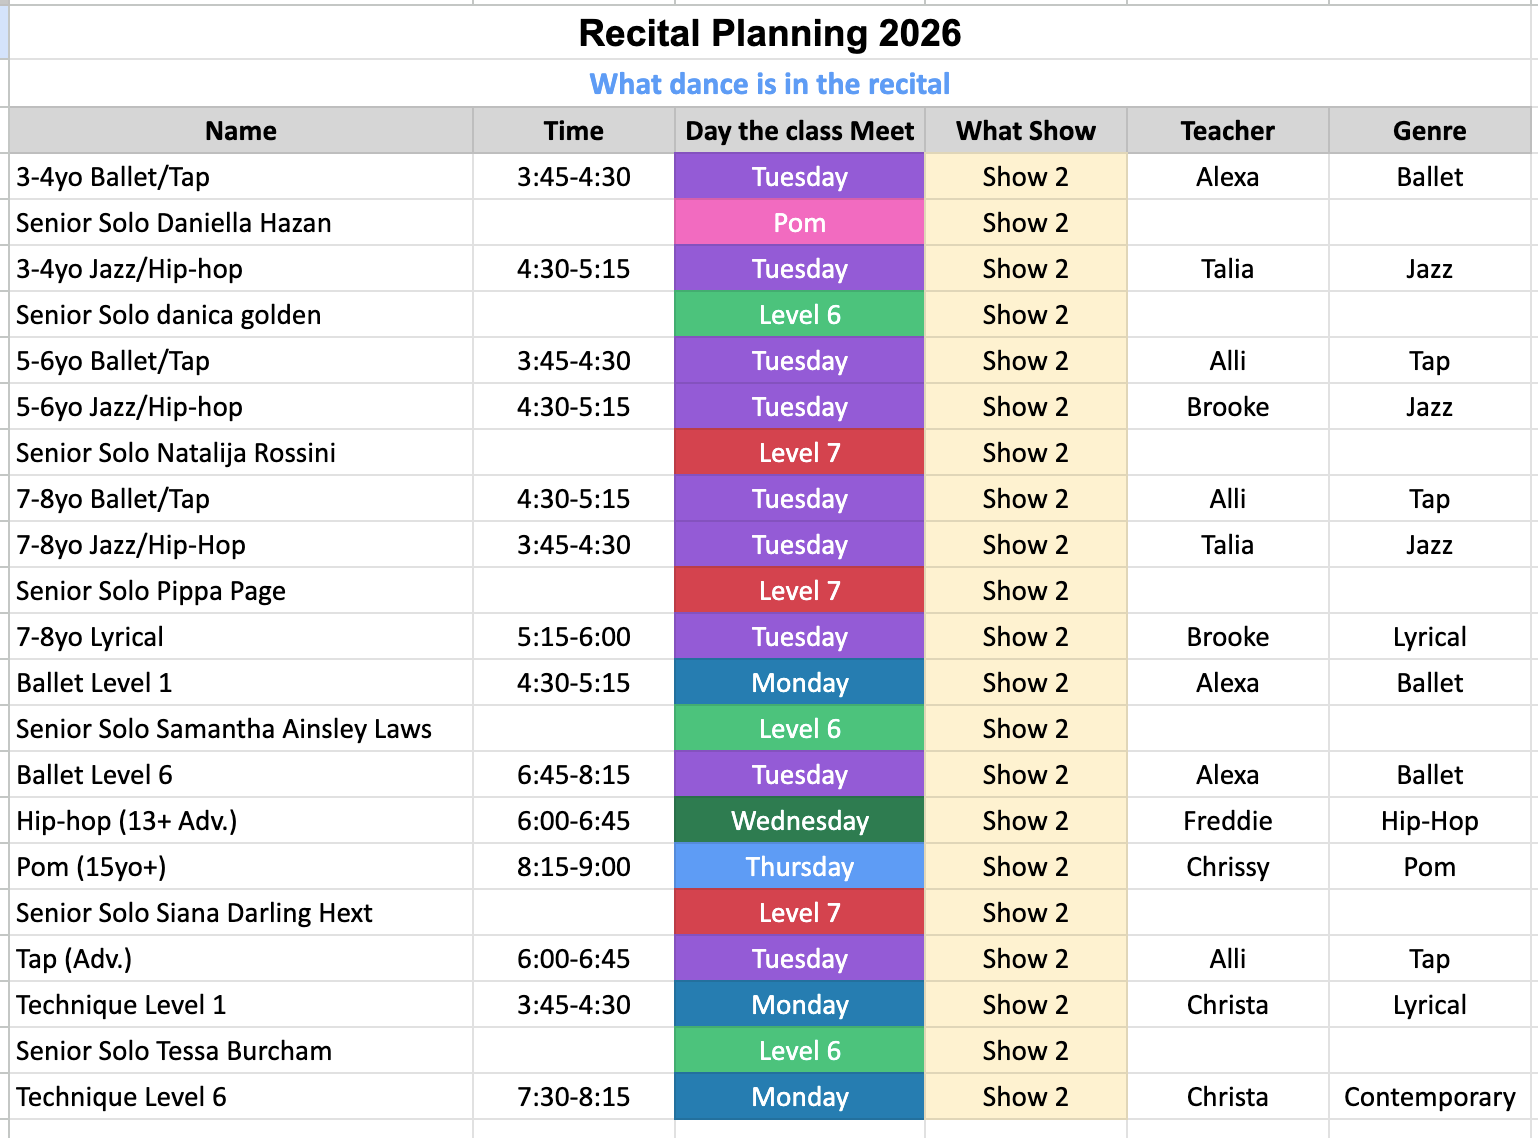Click the "Genre" column header cell

[1429, 131]
